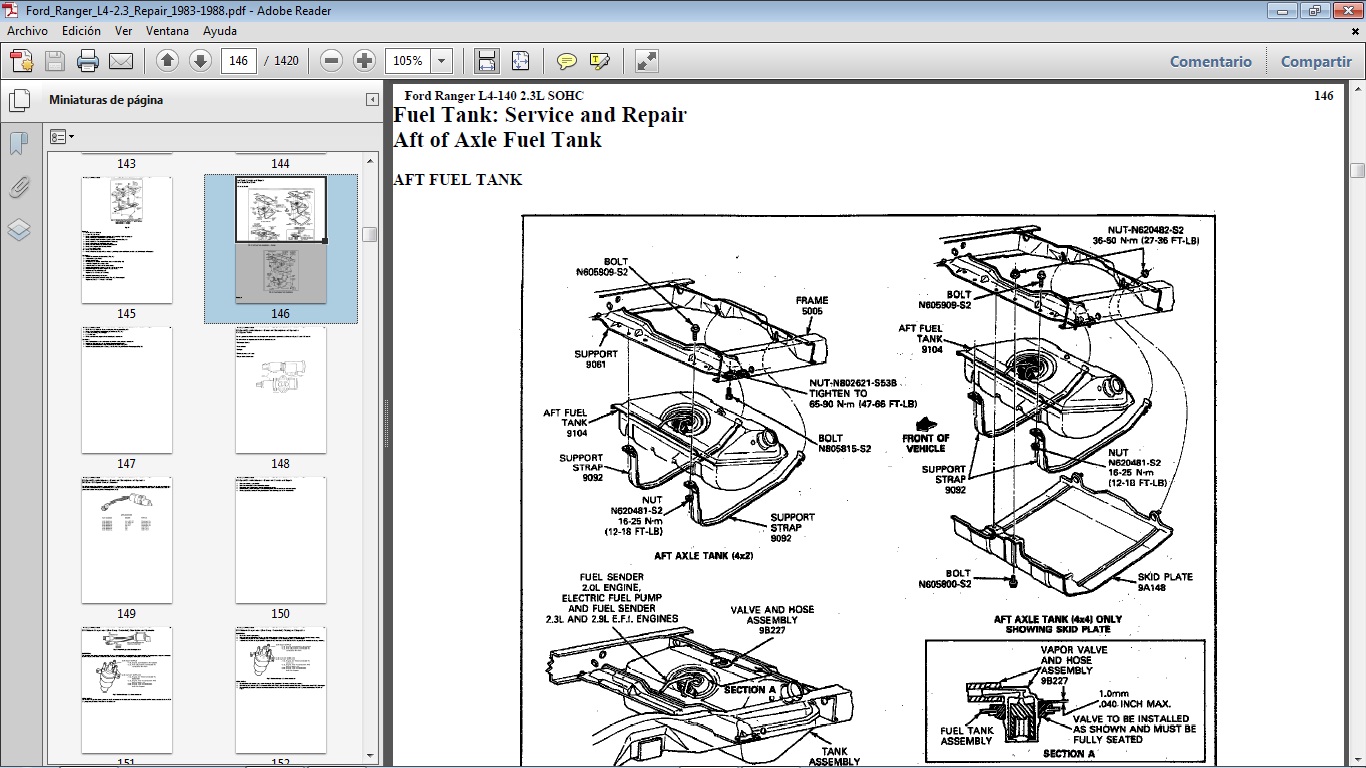Click the 'AFT FUEL TANK' subheading
The image size is (1366, 768).
[458, 180]
